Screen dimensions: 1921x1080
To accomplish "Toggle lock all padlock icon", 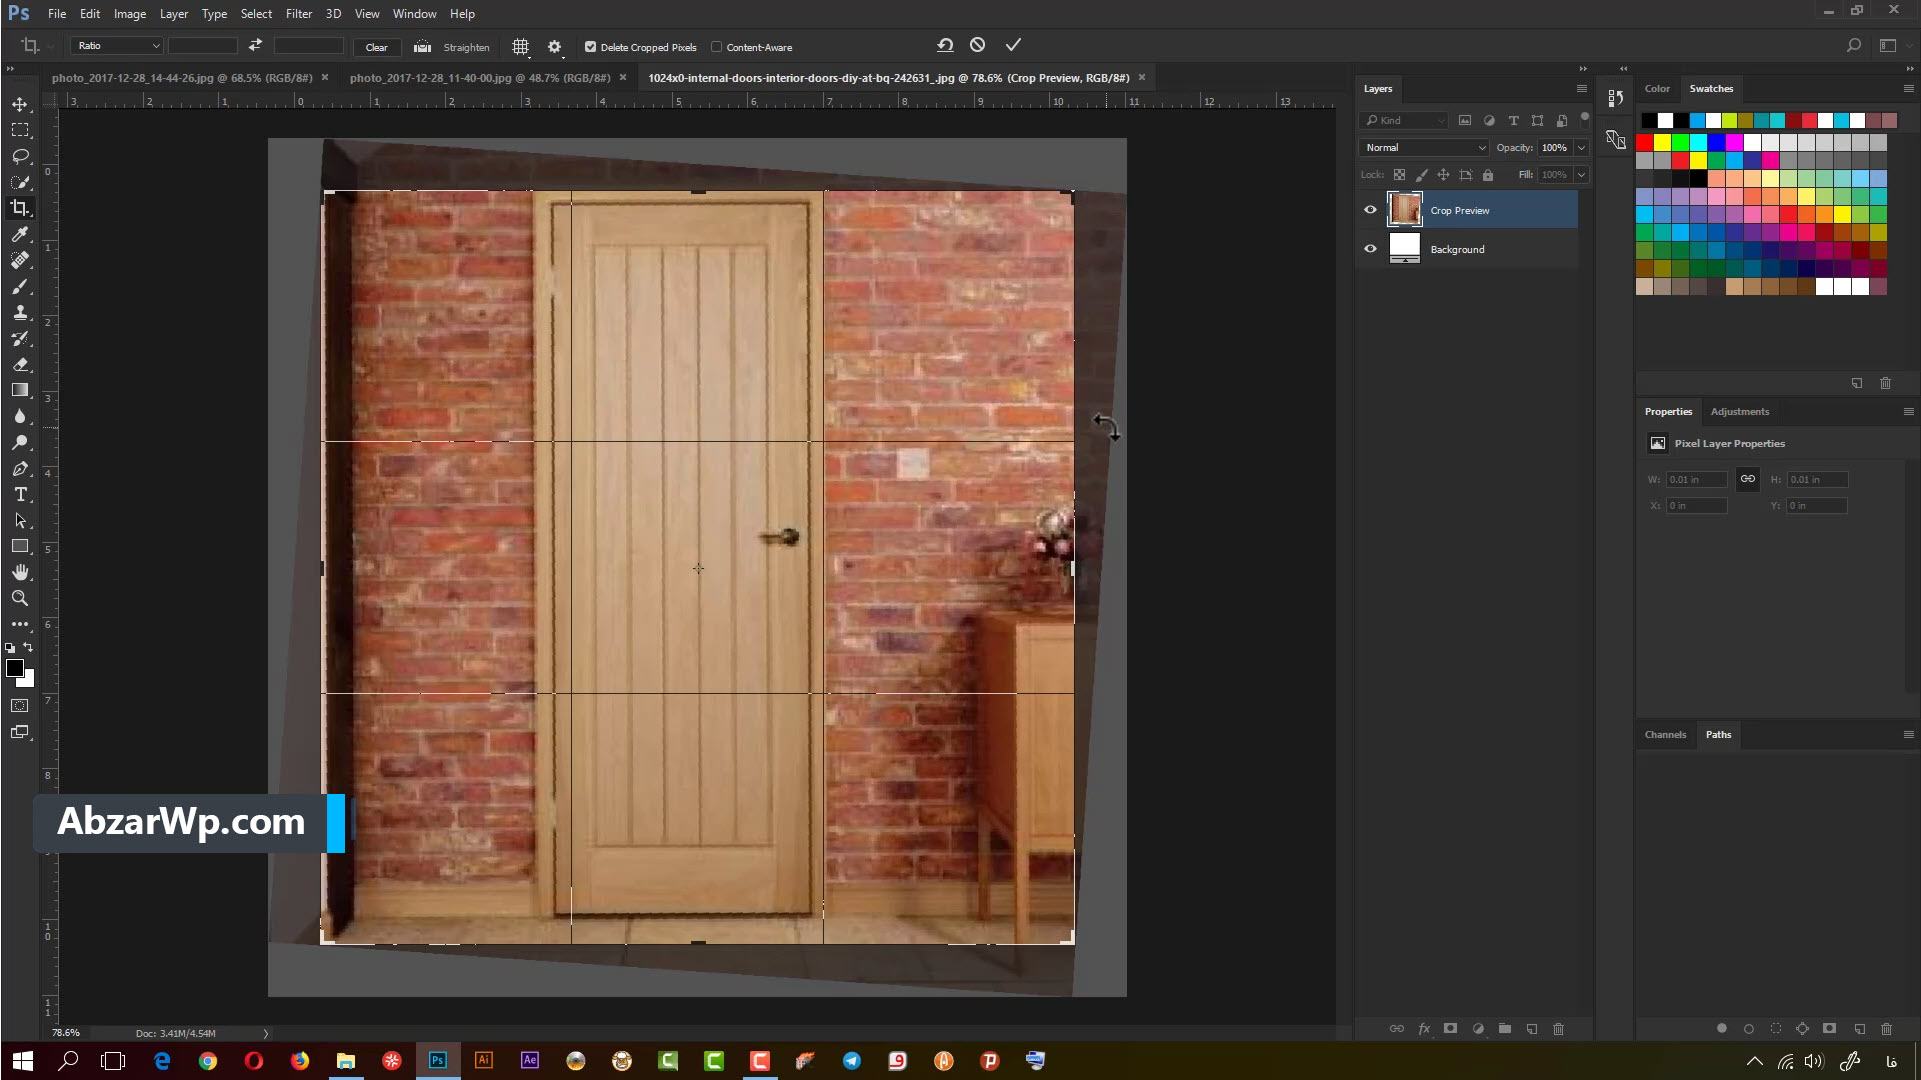I will pos(1488,175).
